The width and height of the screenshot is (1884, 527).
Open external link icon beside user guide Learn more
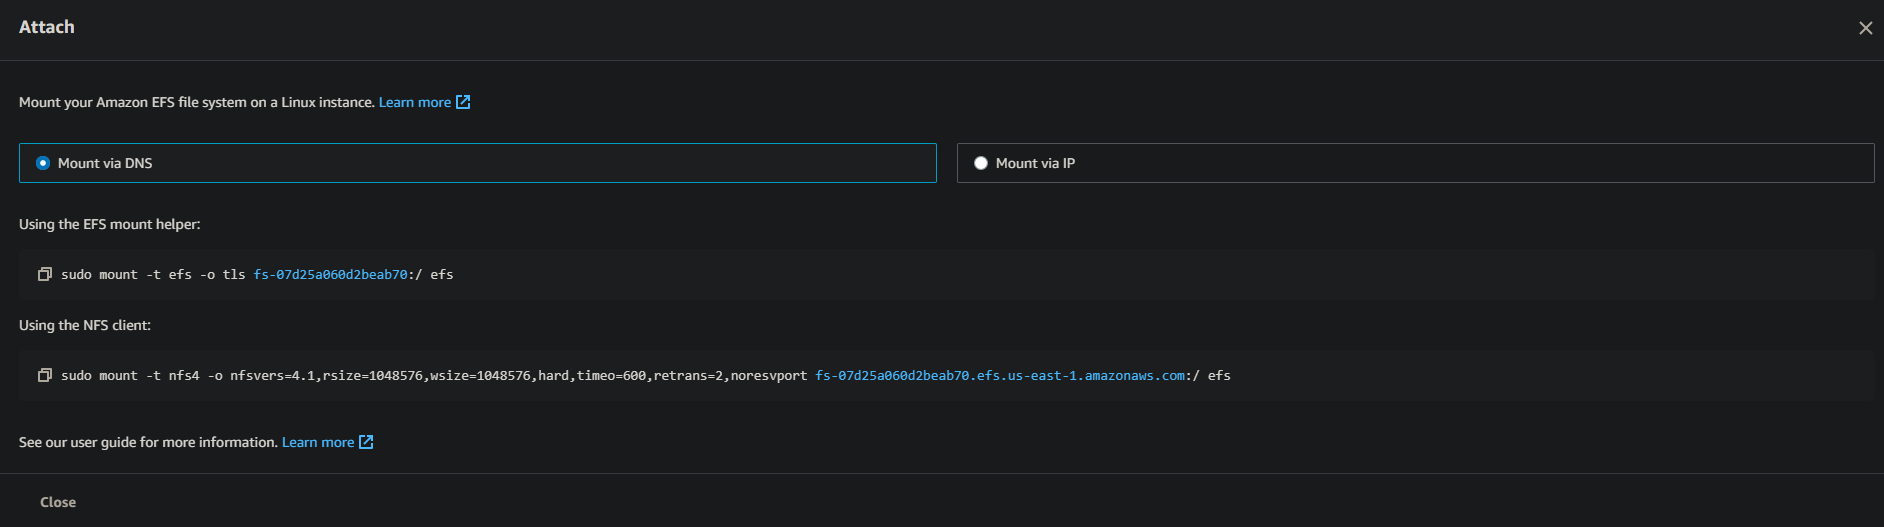[366, 442]
